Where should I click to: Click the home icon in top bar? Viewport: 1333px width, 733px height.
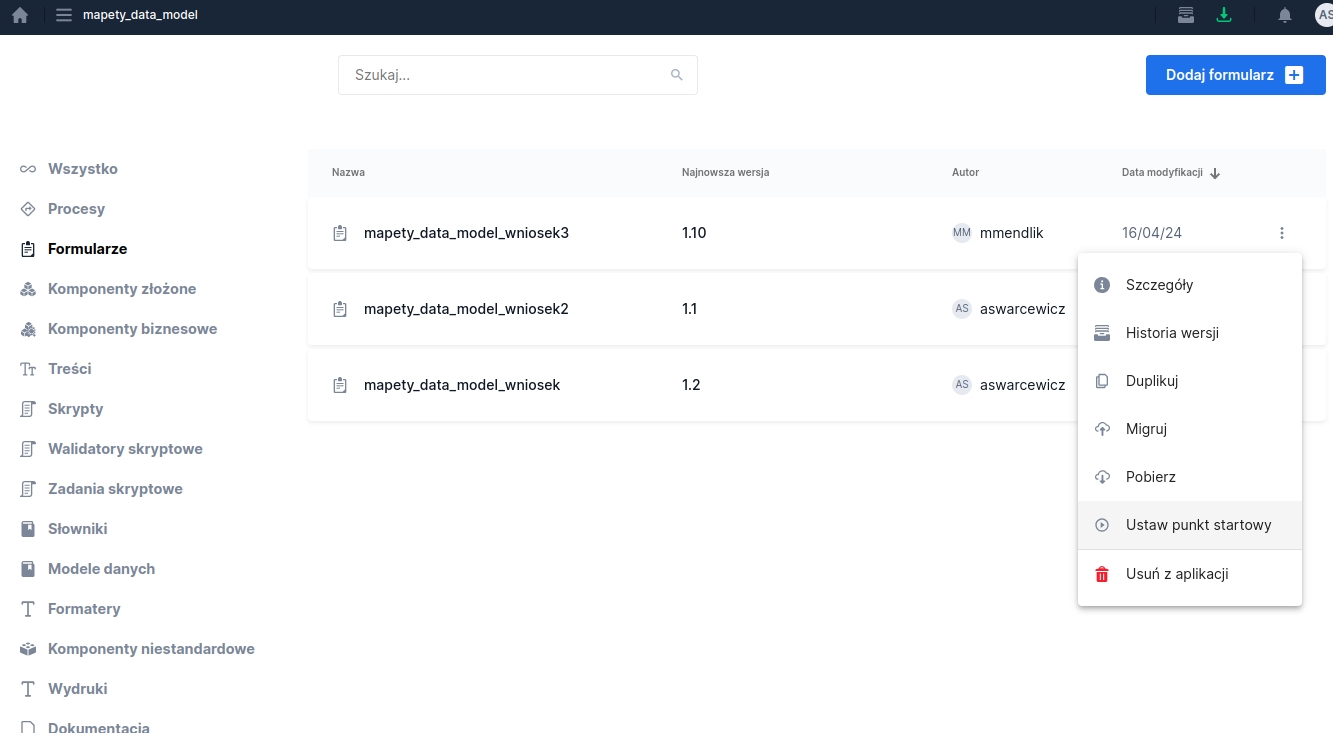(x=20, y=15)
